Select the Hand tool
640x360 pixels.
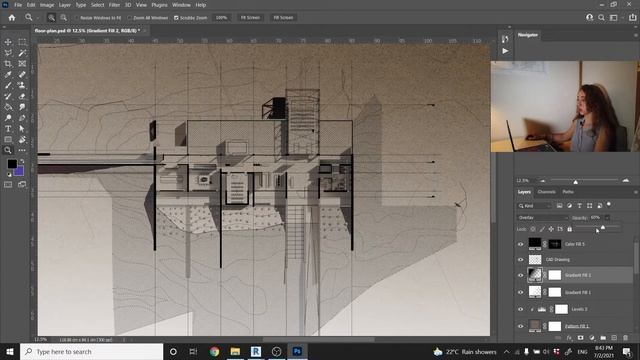[22, 140]
